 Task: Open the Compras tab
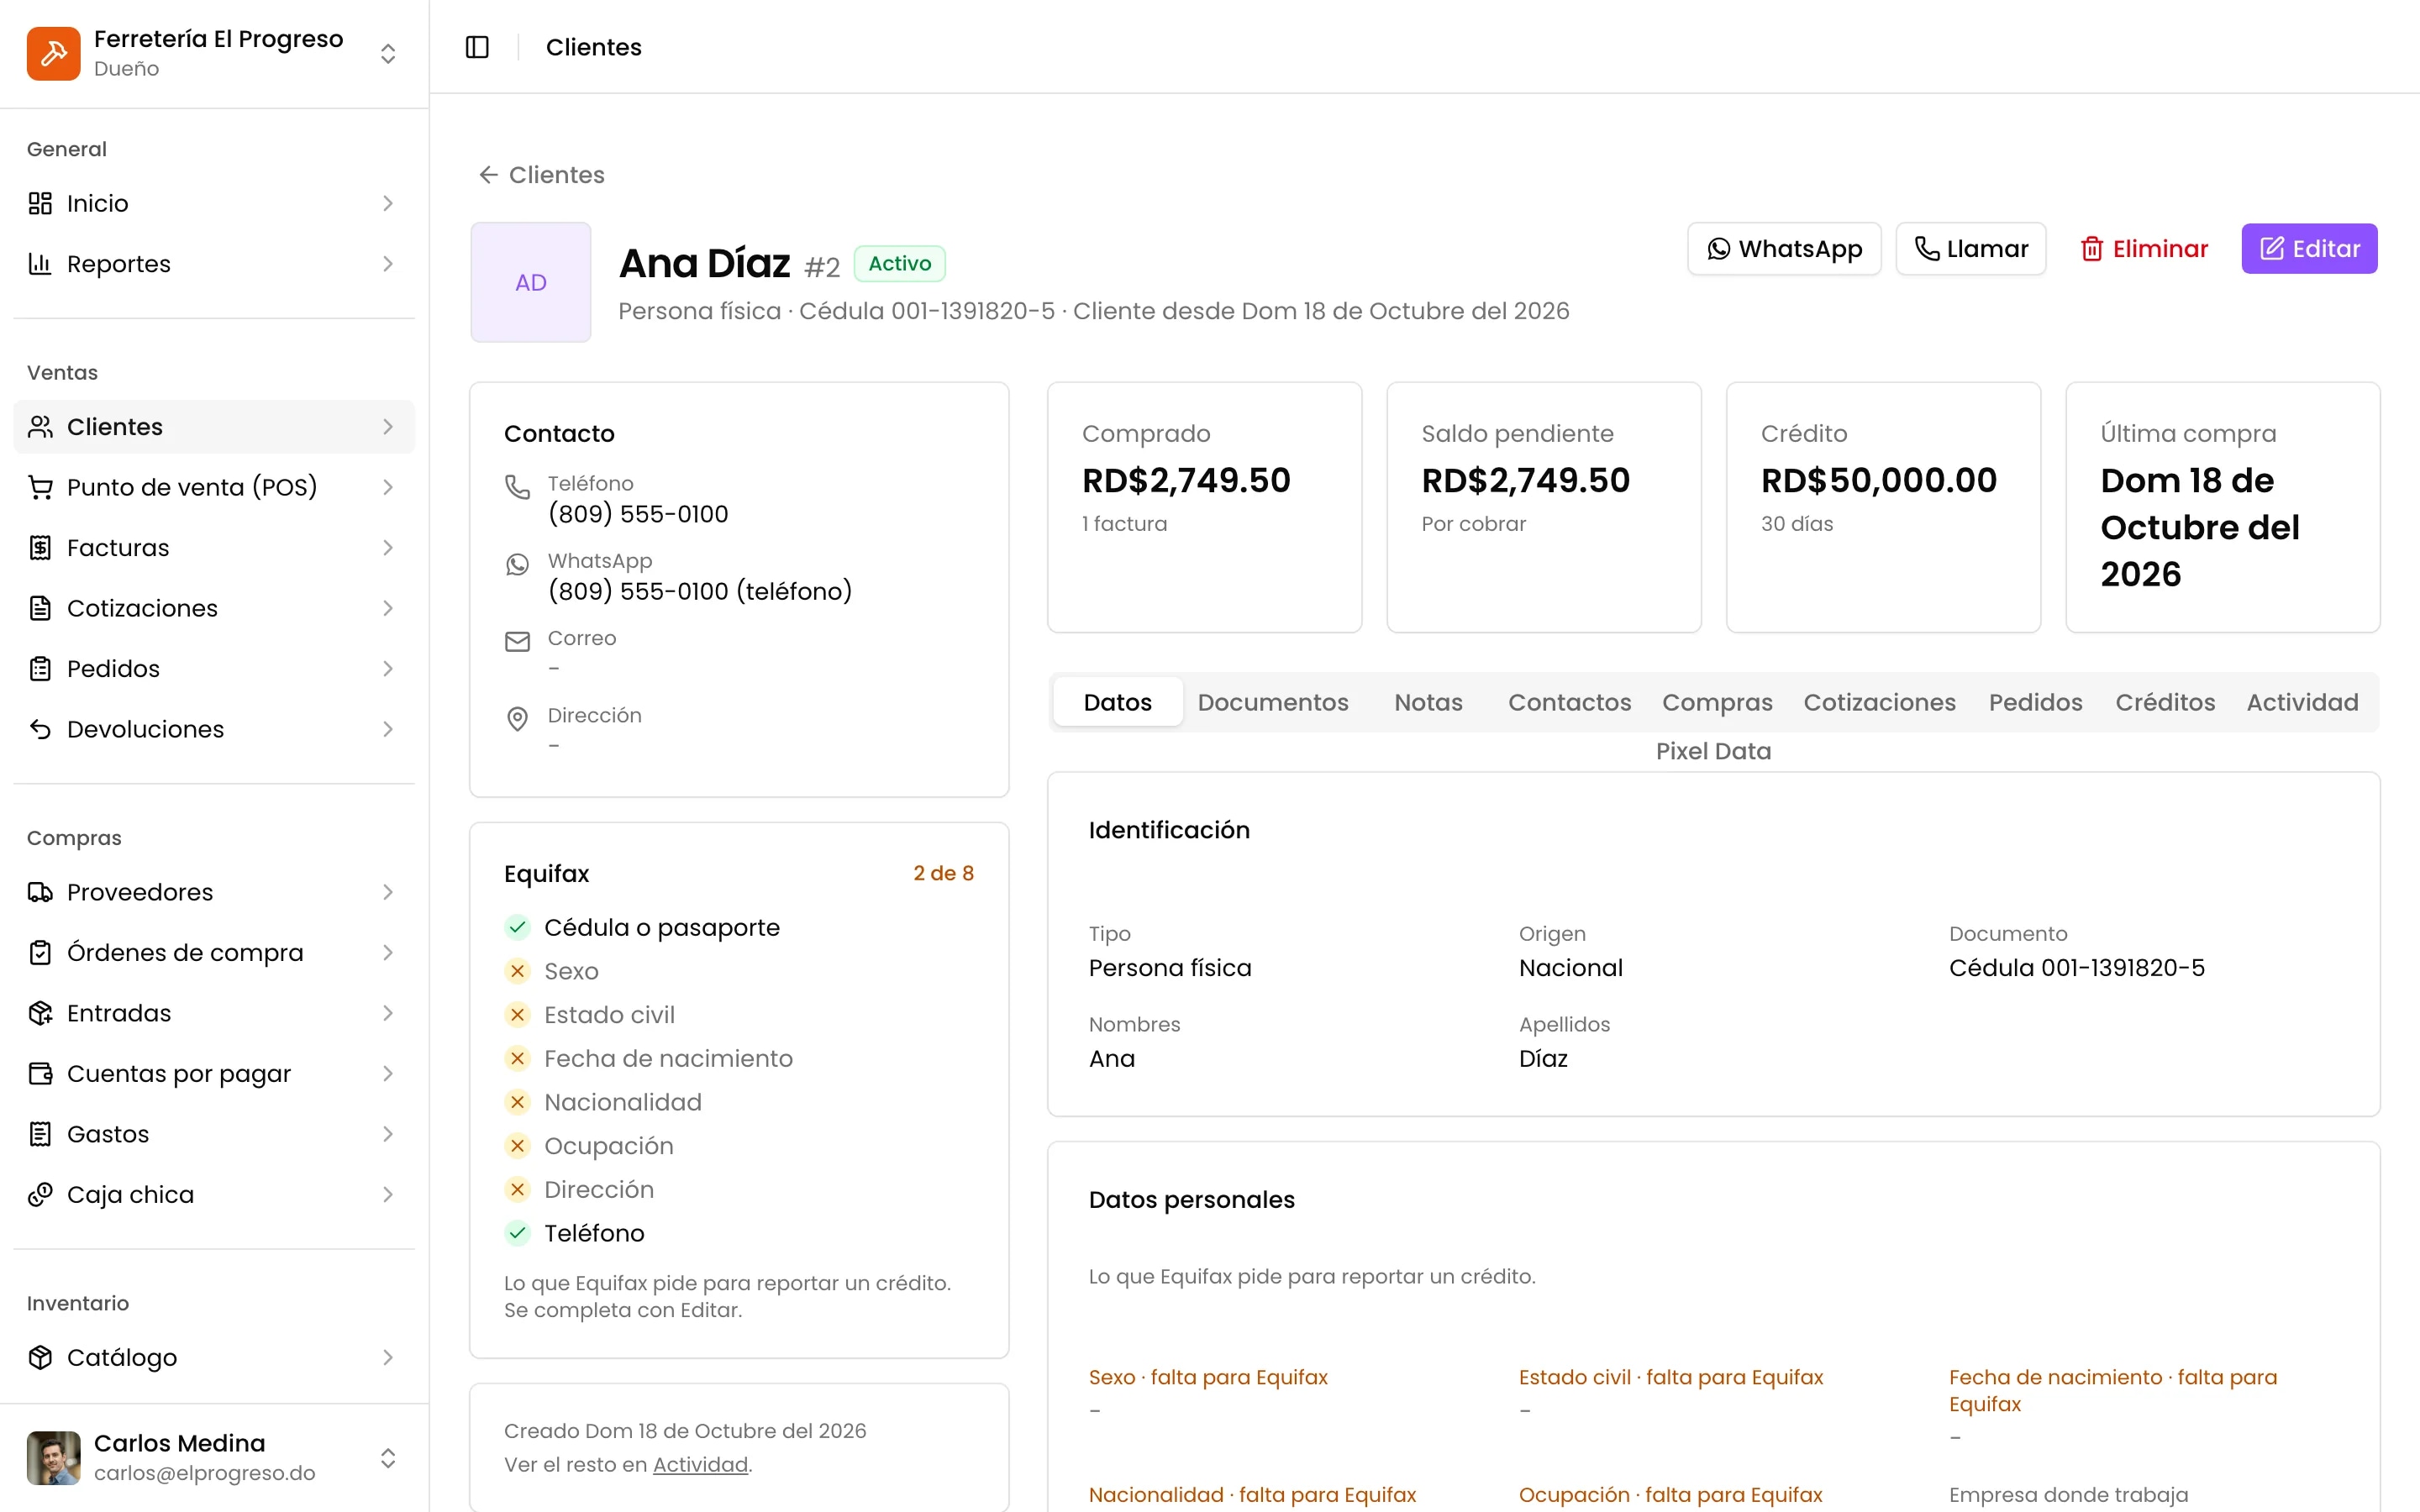click(x=1717, y=702)
